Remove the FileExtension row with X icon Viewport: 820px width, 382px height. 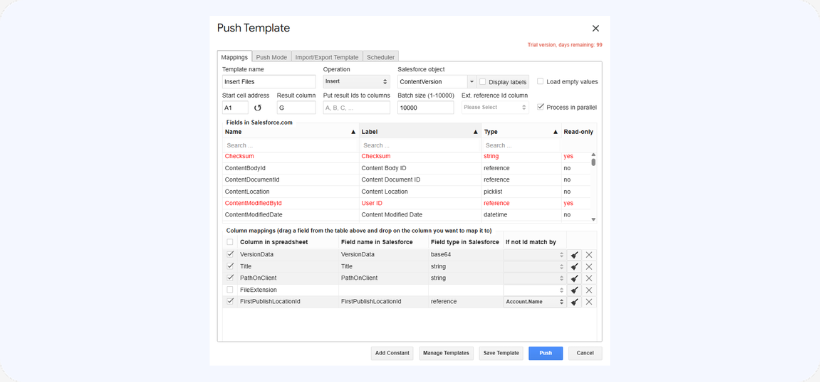click(589, 290)
